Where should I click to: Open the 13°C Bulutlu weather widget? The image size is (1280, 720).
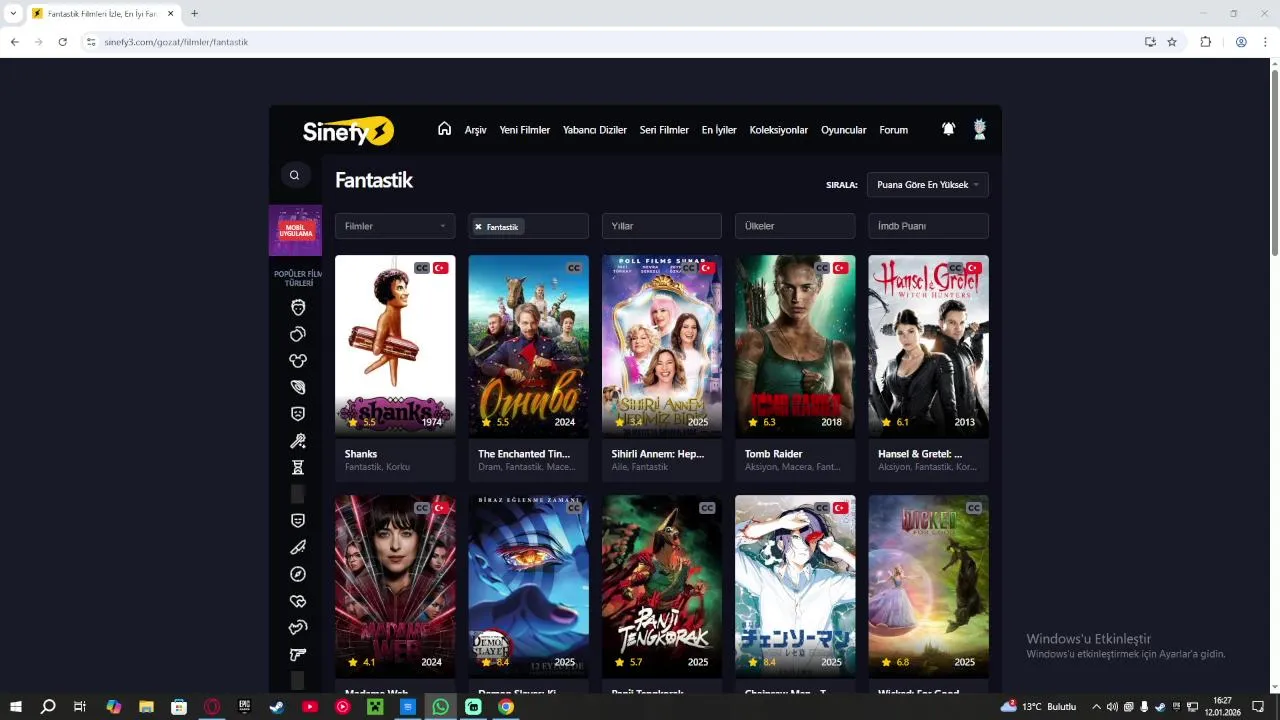click(x=1039, y=707)
